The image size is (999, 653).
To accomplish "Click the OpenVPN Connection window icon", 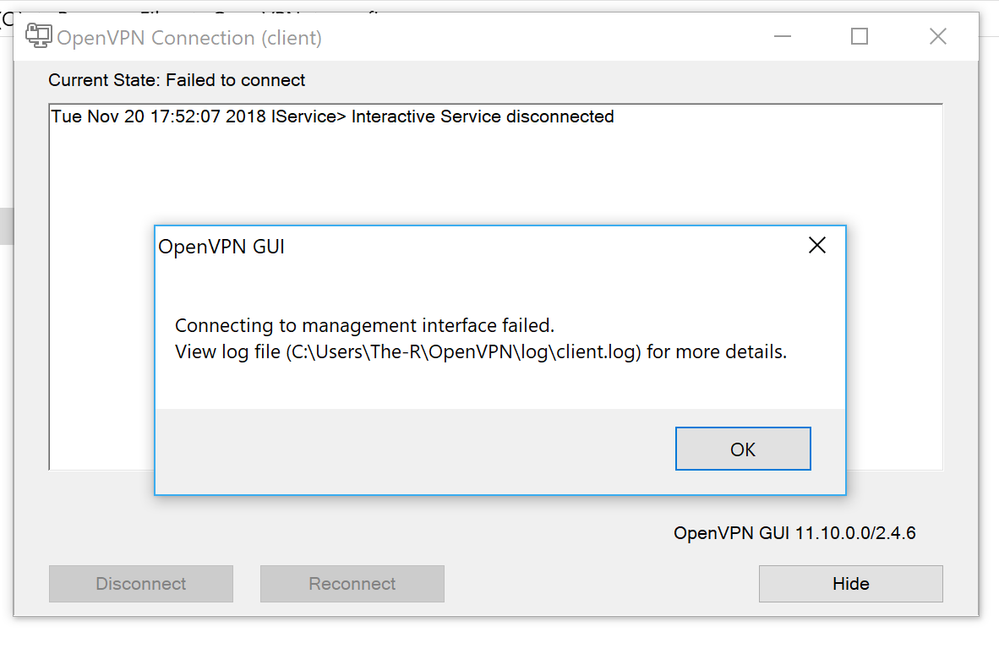I will [38, 36].
